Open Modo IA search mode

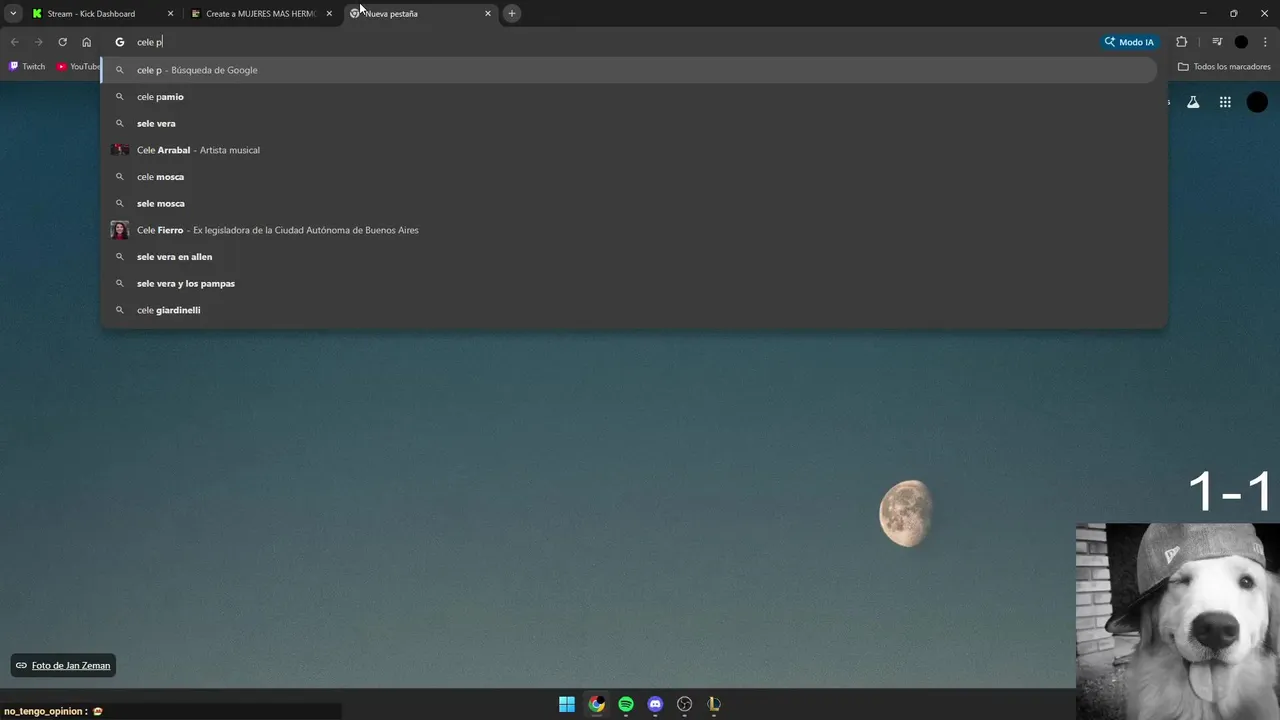pos(1128,42)
